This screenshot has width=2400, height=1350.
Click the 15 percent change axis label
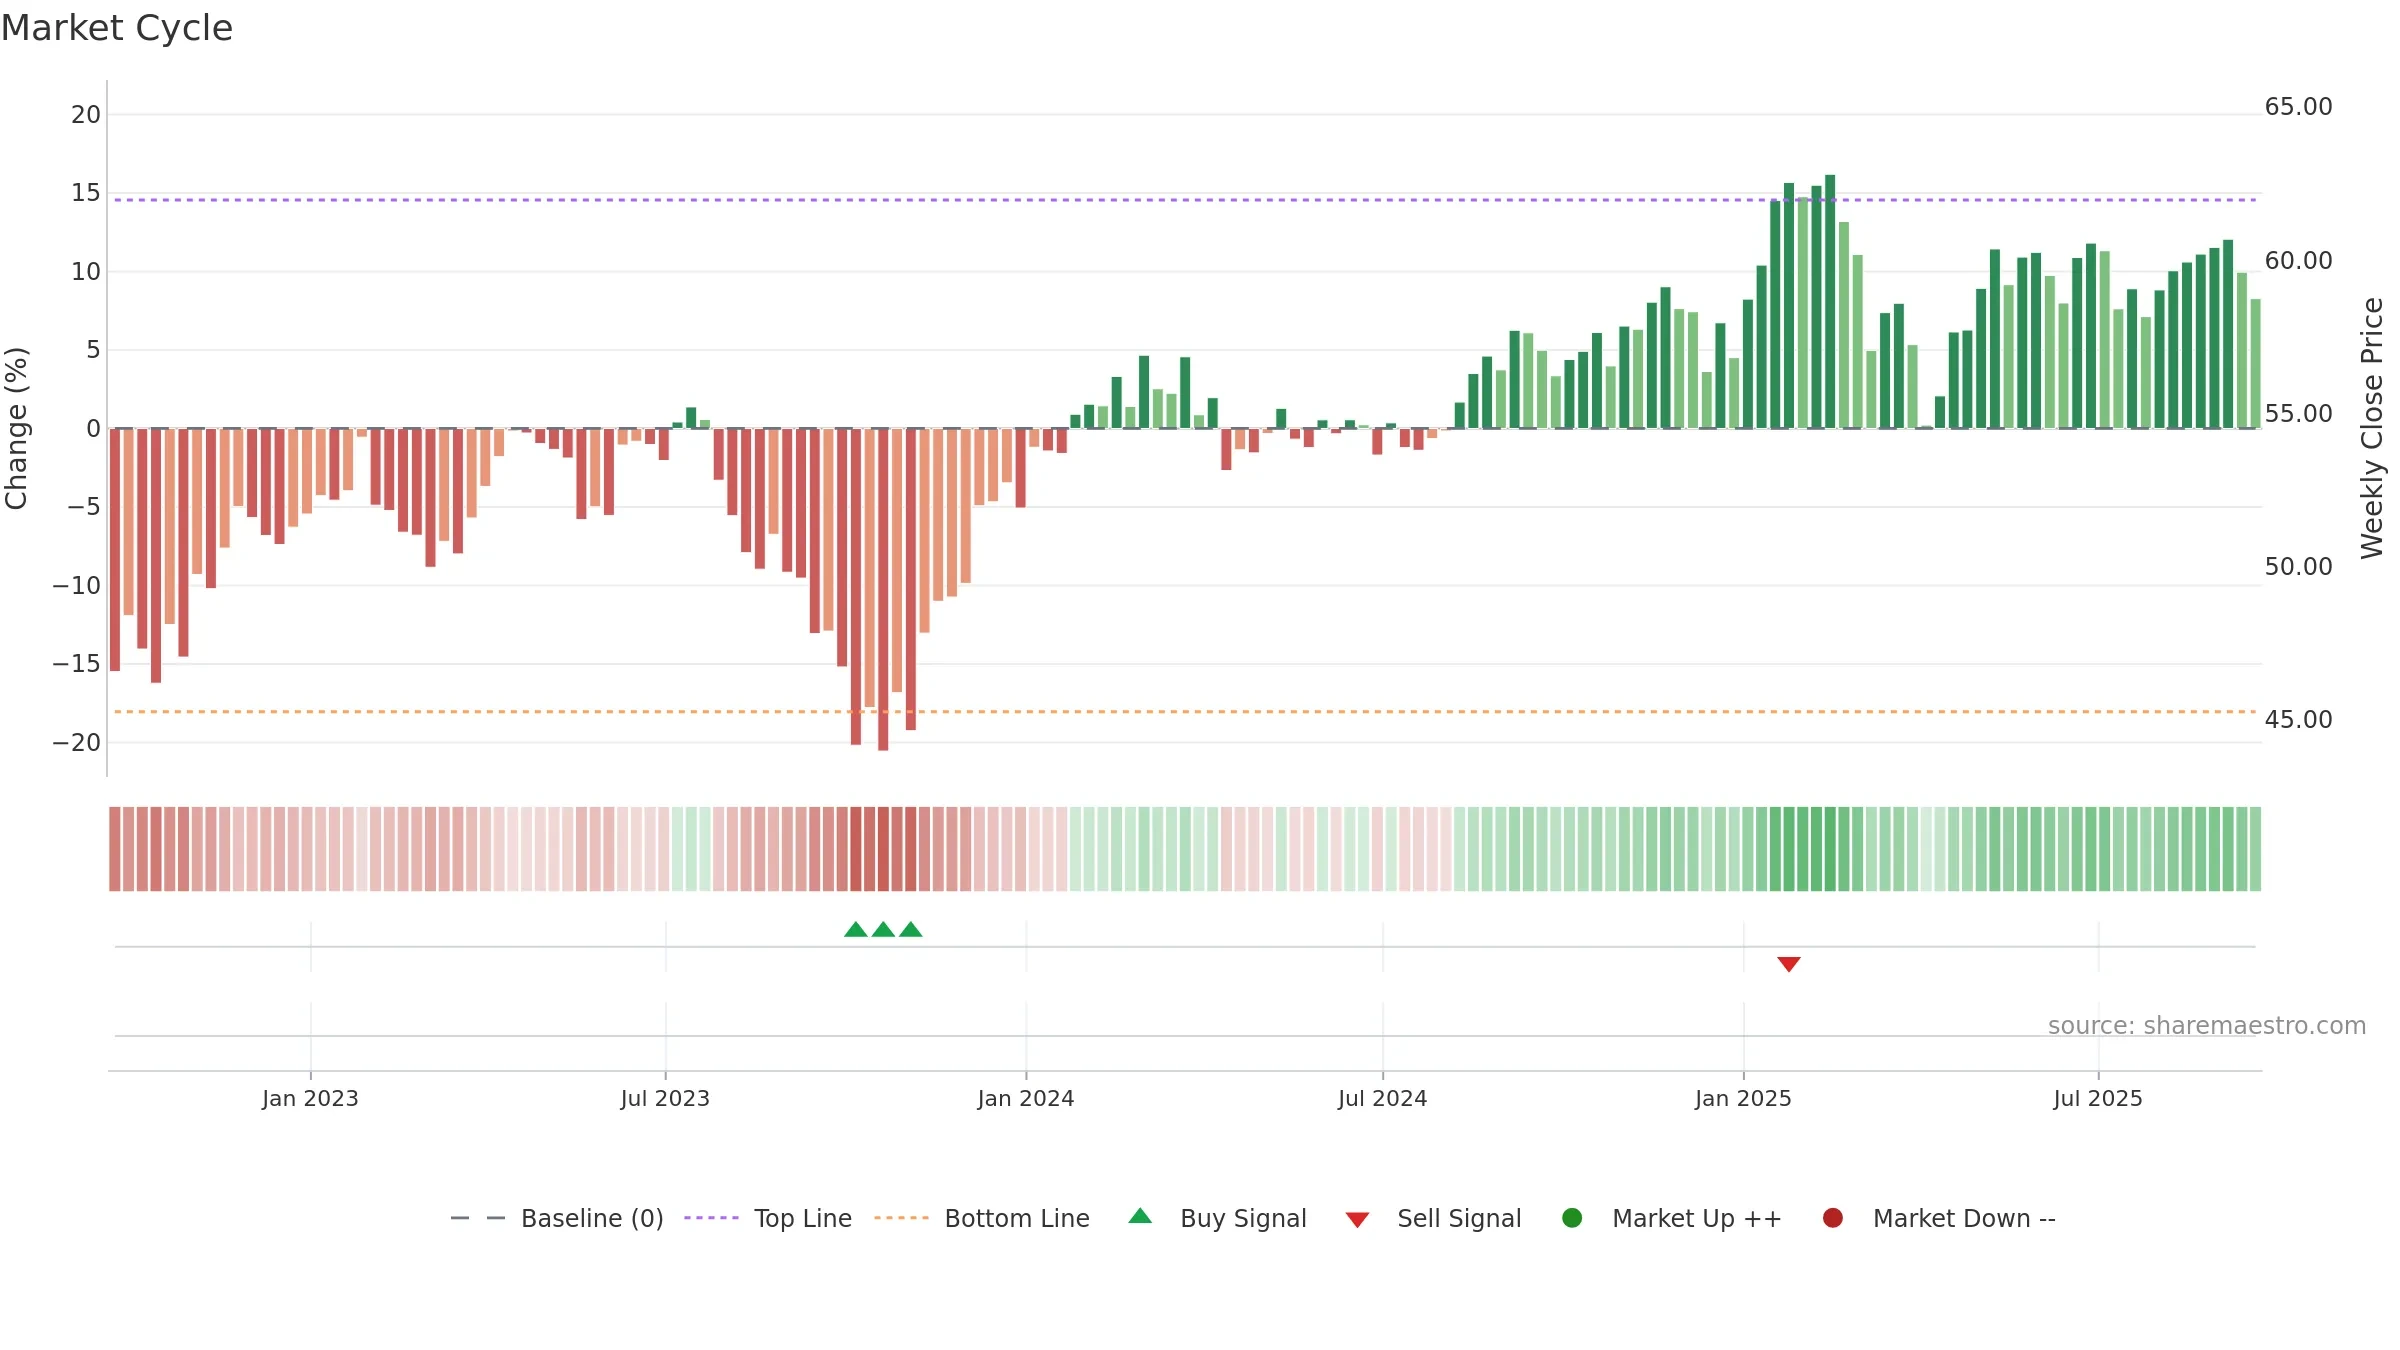click(x=86, y=192)
